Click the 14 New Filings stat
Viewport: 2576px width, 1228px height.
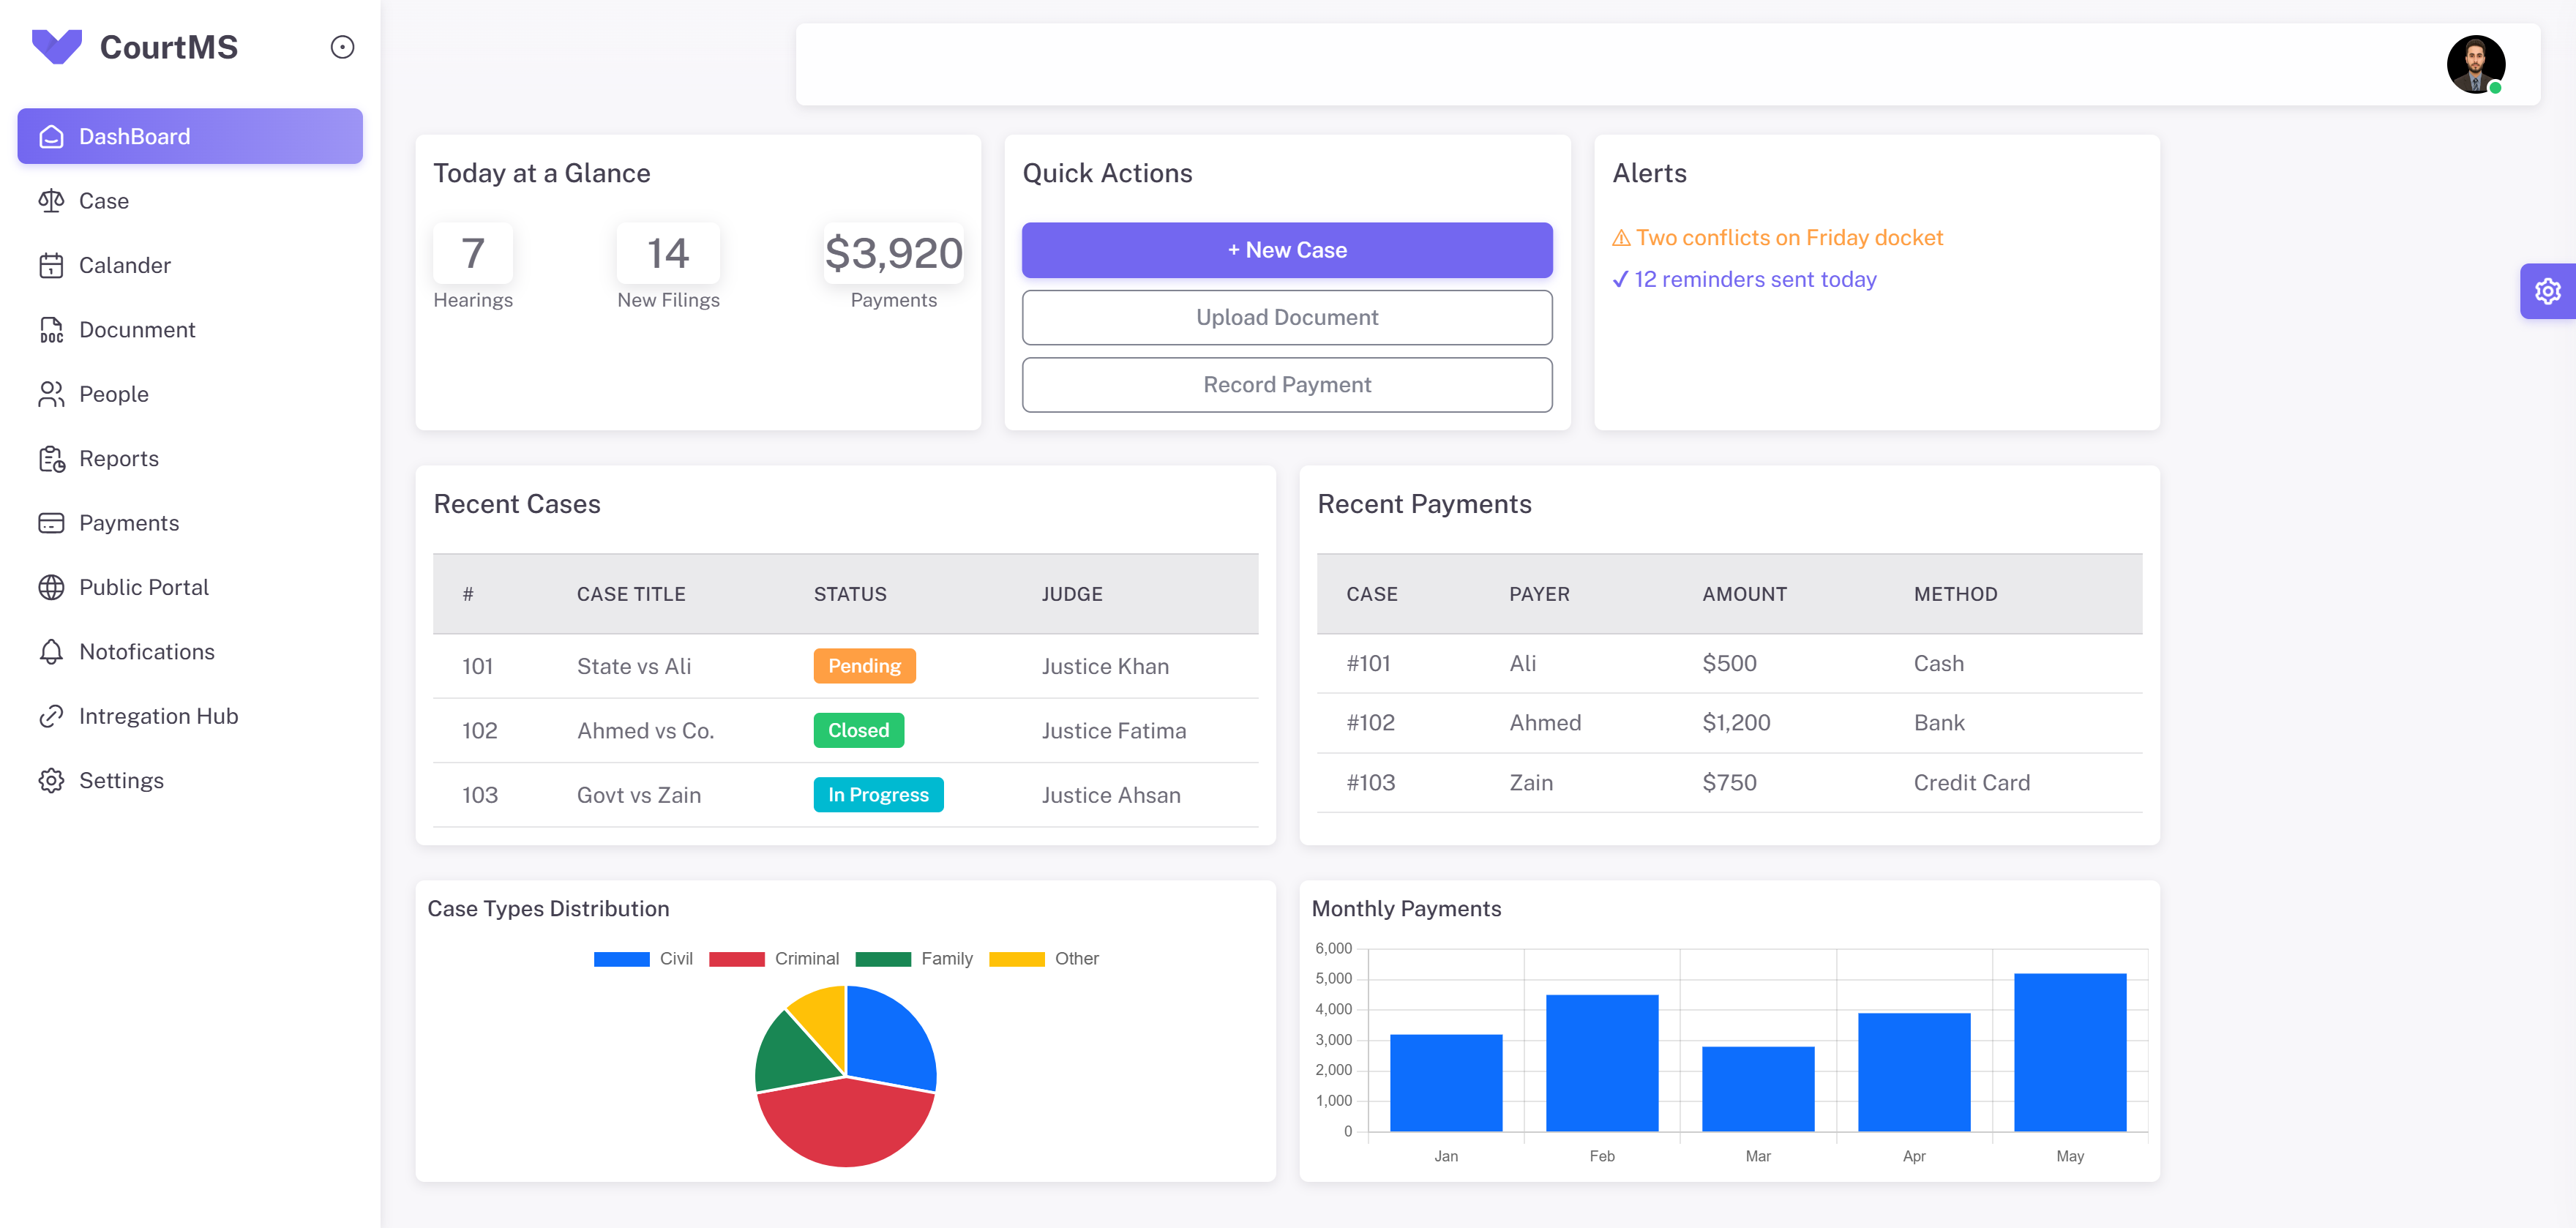(x=668, y=267)
